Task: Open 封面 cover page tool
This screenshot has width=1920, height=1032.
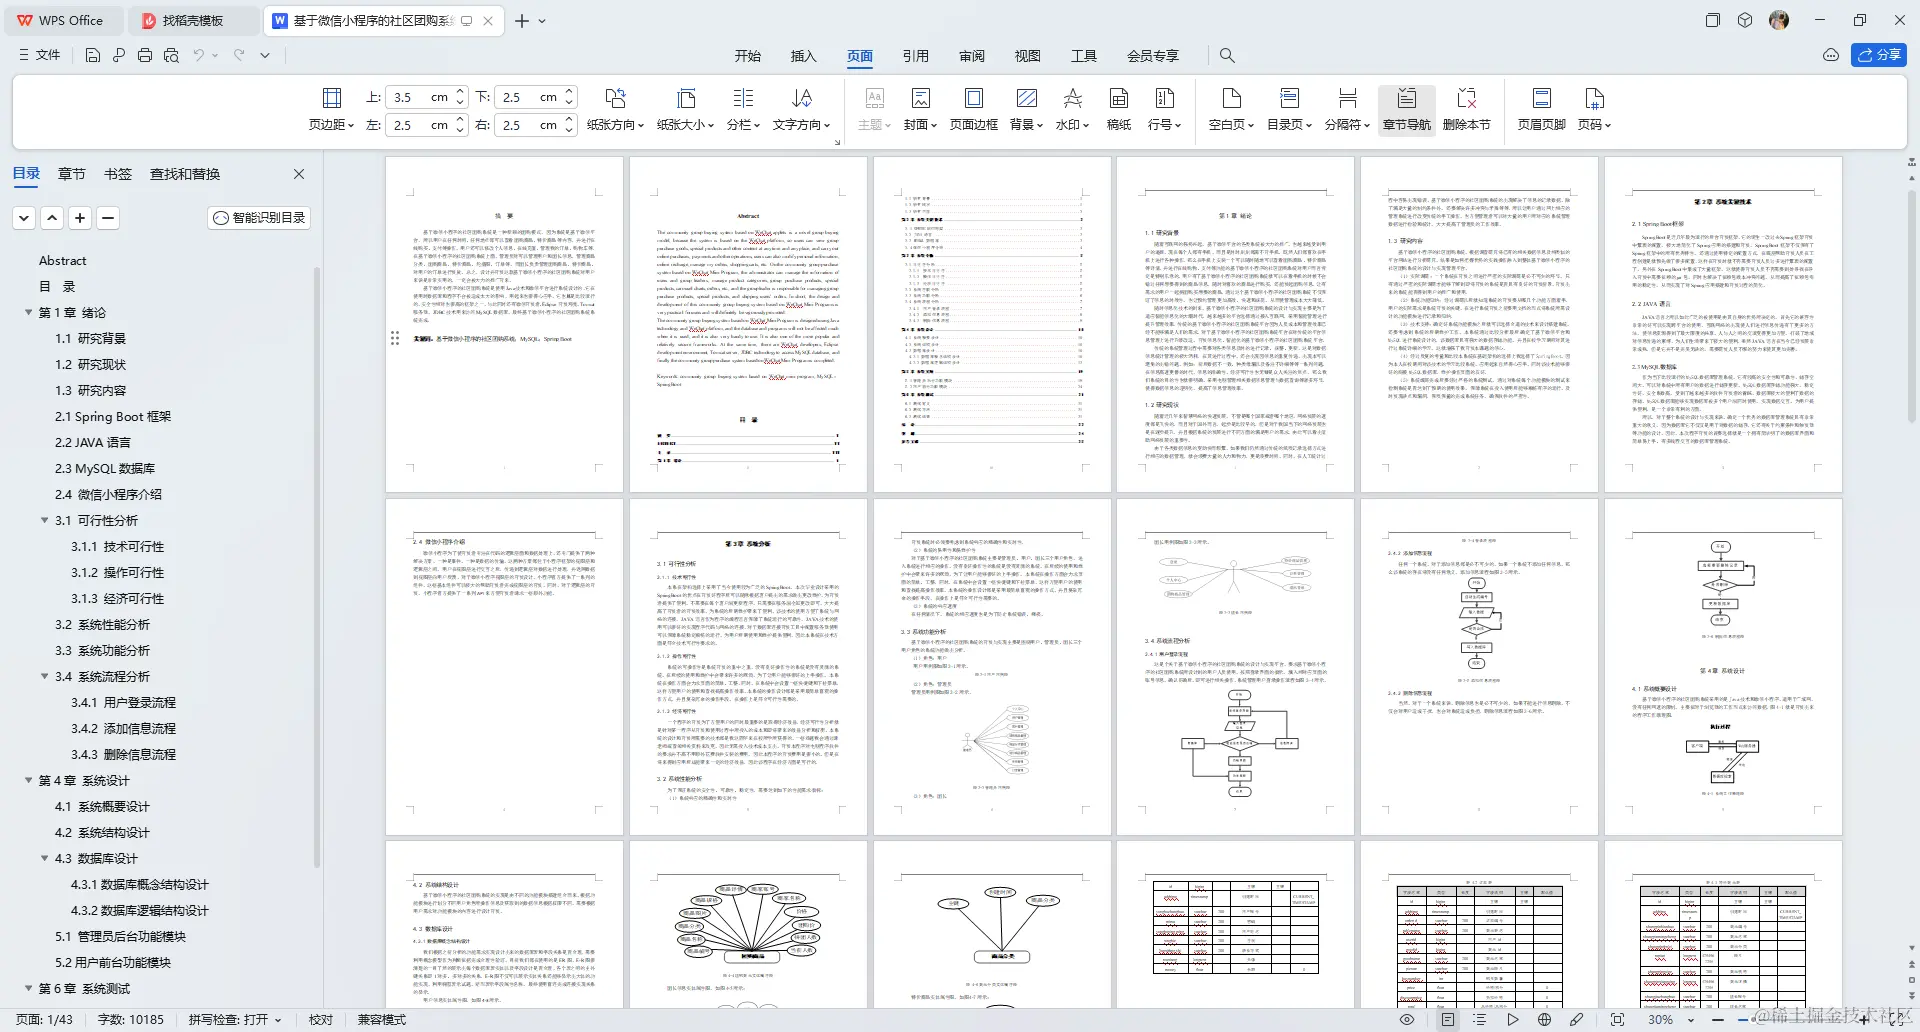Action: click(x=920, y=109)
